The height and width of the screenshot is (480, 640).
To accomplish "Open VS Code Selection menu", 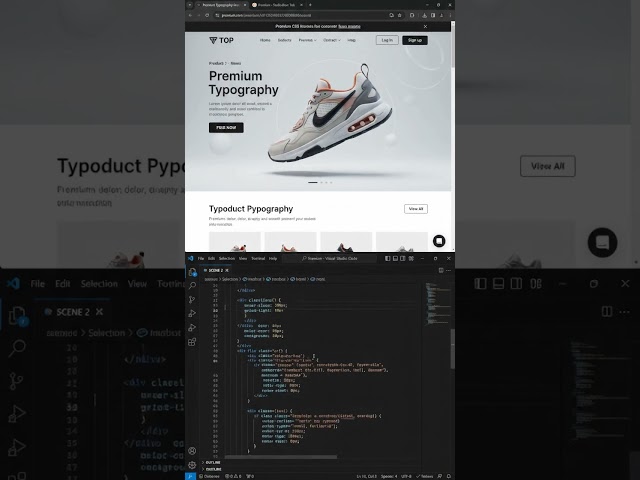I will click(227, 258).
